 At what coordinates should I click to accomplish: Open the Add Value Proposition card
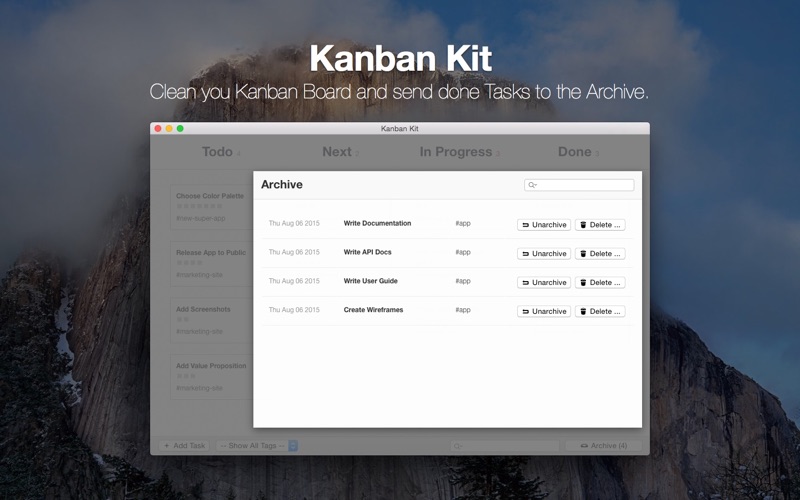tap(211, 377)
